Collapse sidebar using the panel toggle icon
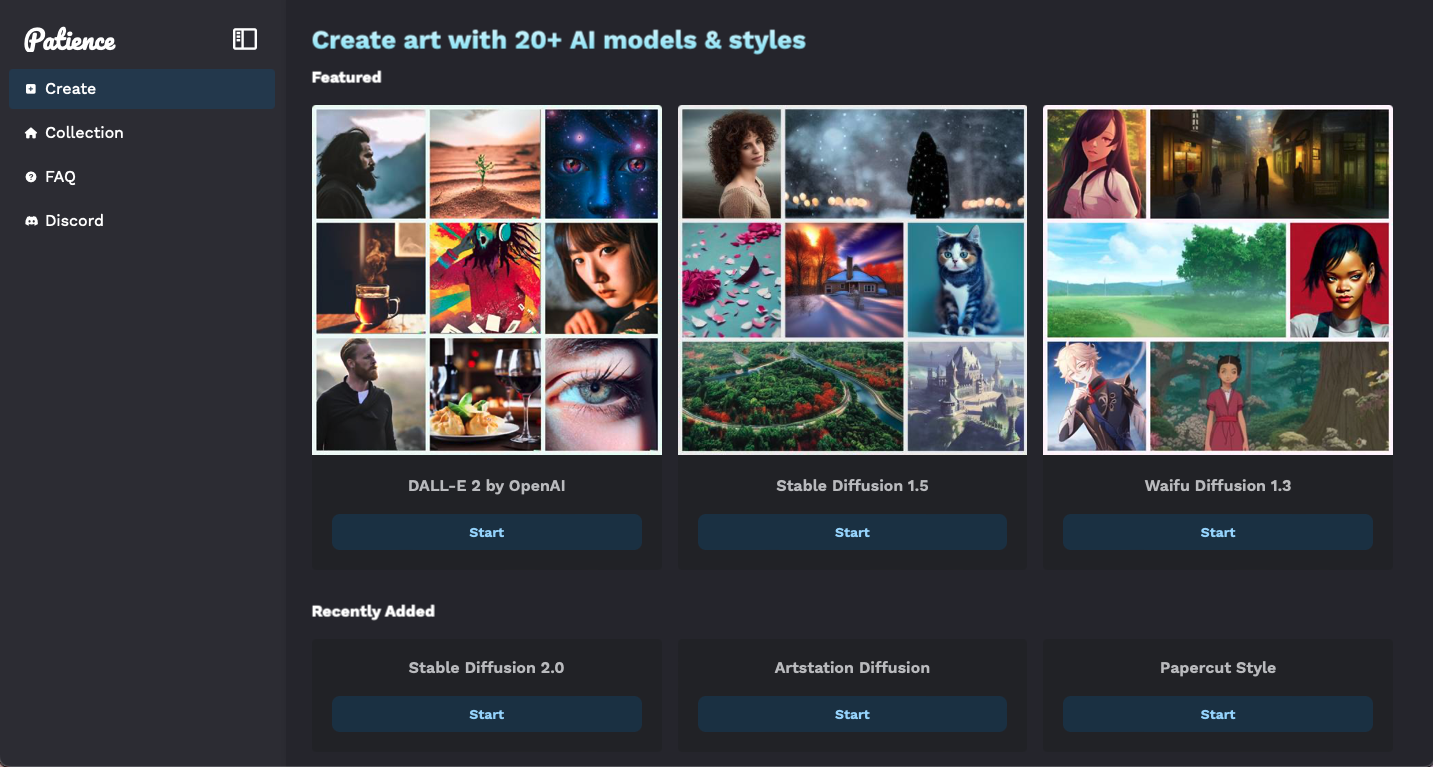The width and height of the screenshot is (1433, 767). [x=245, y=39]
